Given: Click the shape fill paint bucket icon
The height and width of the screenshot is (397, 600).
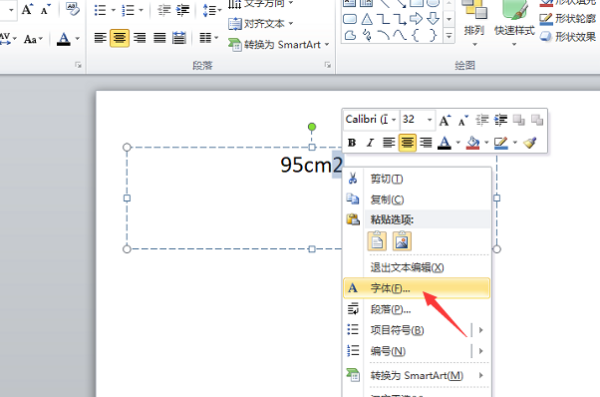Looking at the screenshot, I should pyautogui.click(x=473, y=143).
